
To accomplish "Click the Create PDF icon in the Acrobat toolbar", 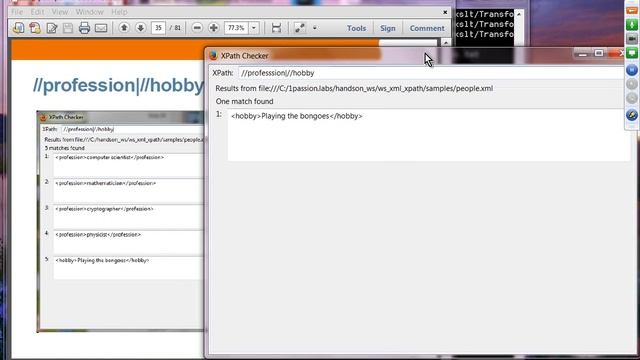I will (18, 28).
